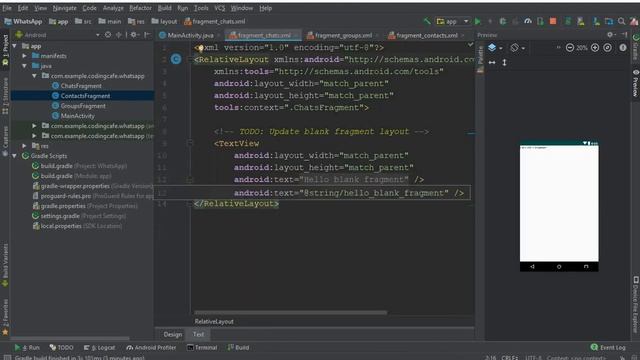This screenshot has width=640, height=360.
Task: Open the Android Profiler gauge toolbar icon
Action: tap(528, 21)
